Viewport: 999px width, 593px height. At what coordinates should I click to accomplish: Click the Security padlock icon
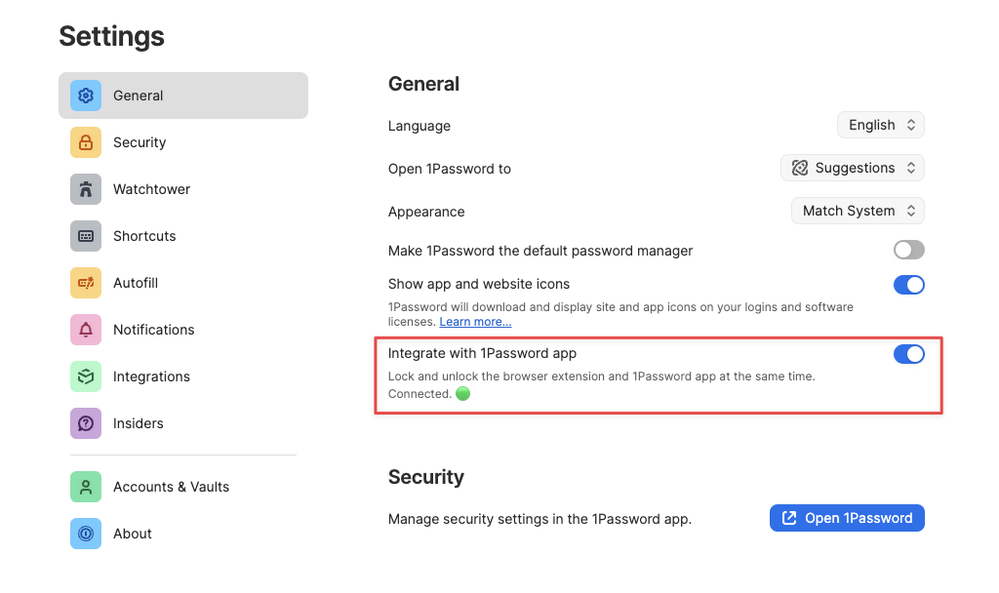click(x=86, y=143)
